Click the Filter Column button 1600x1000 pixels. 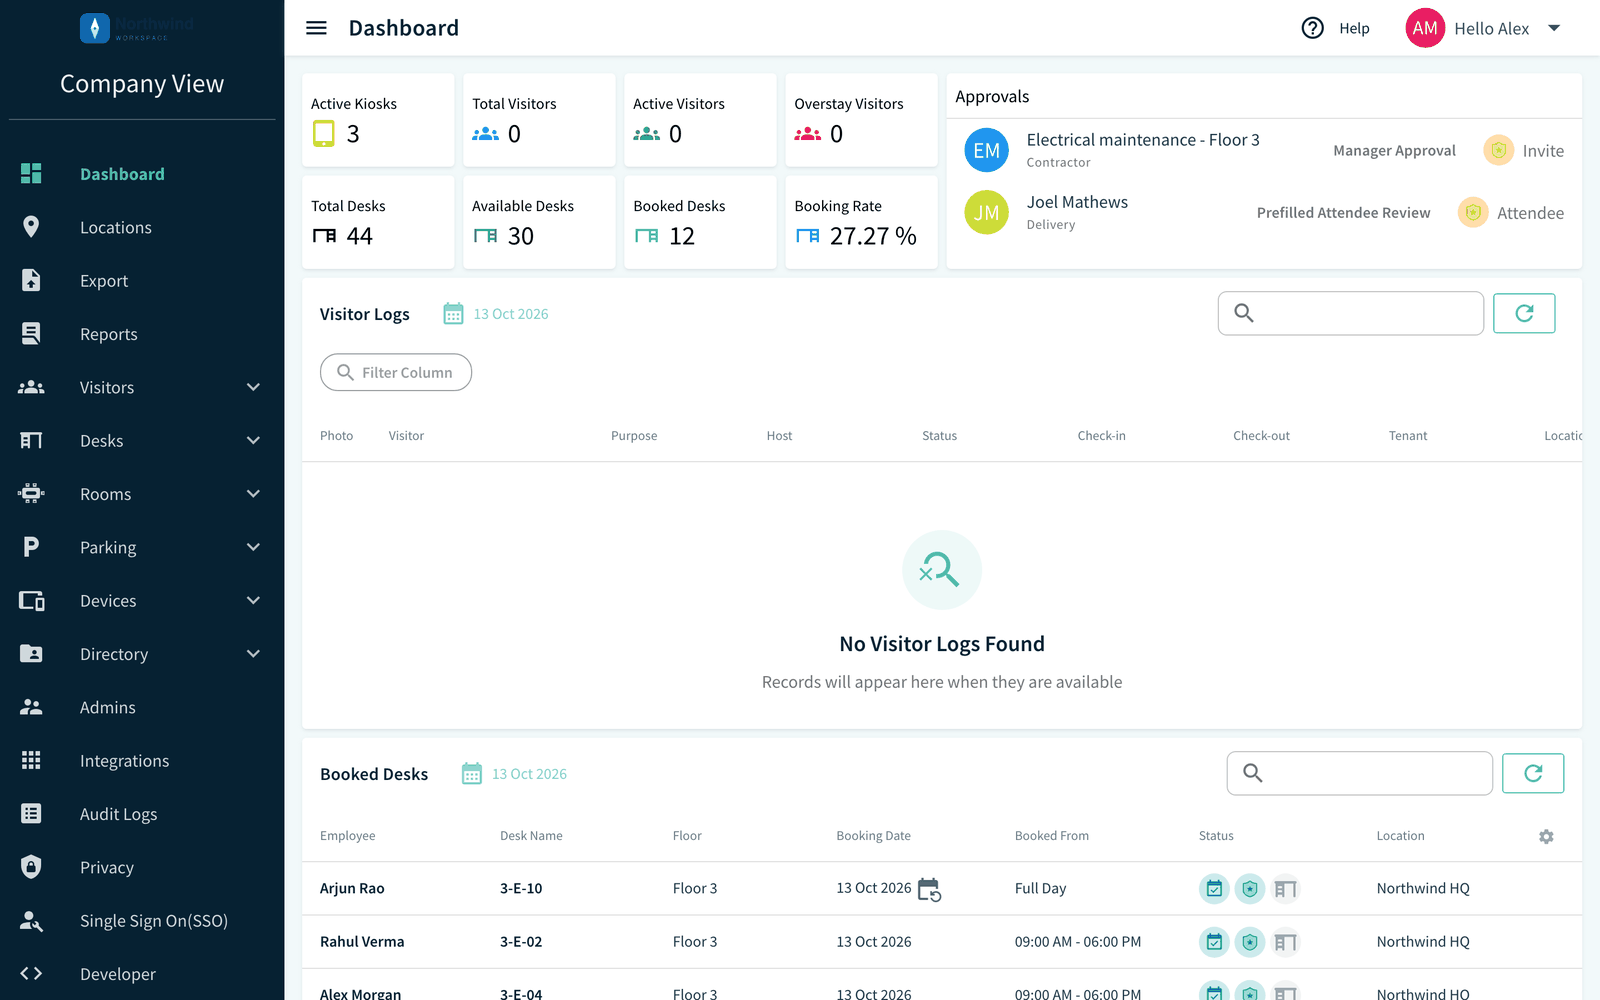point(396,372)
